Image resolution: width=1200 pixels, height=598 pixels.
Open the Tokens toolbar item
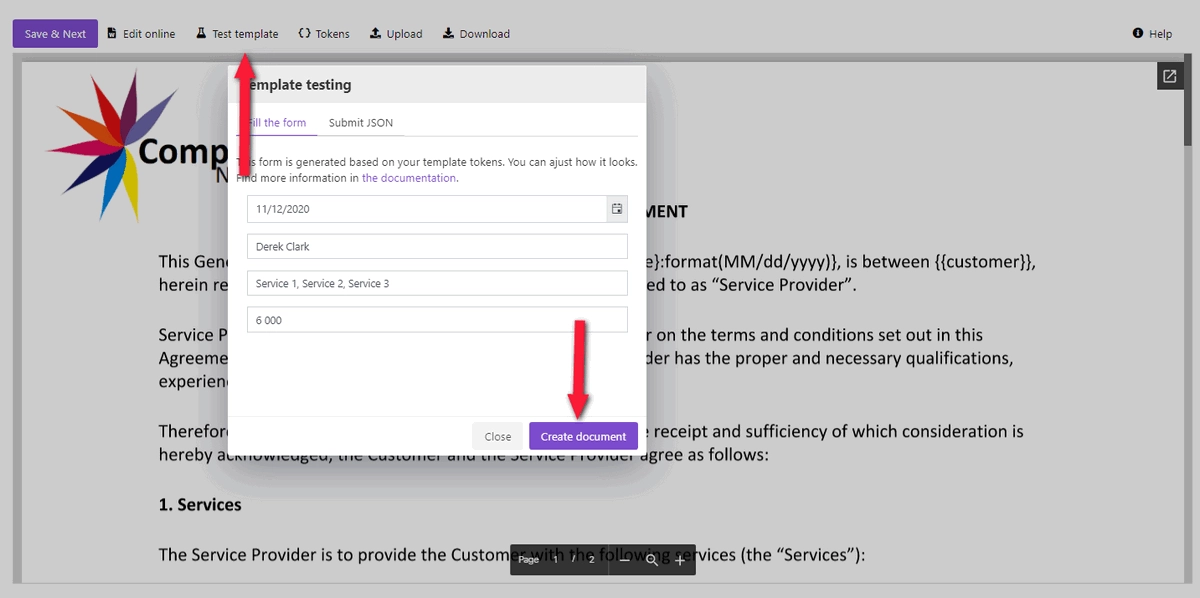(324, 34)
